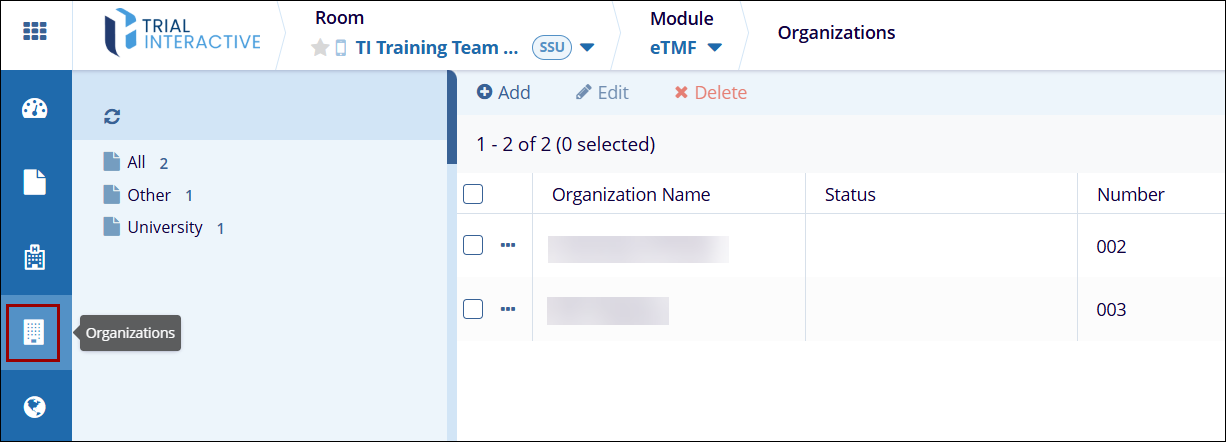Open the app launcher grid icon
1226x442 pixels.
(35, 32)
